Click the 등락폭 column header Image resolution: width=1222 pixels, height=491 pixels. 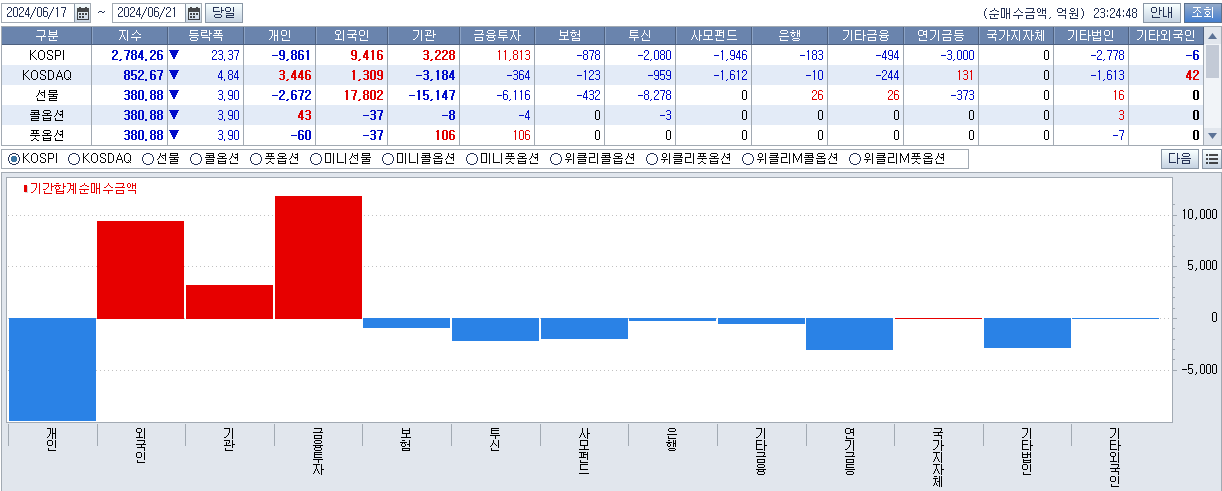tap(206, 35)
